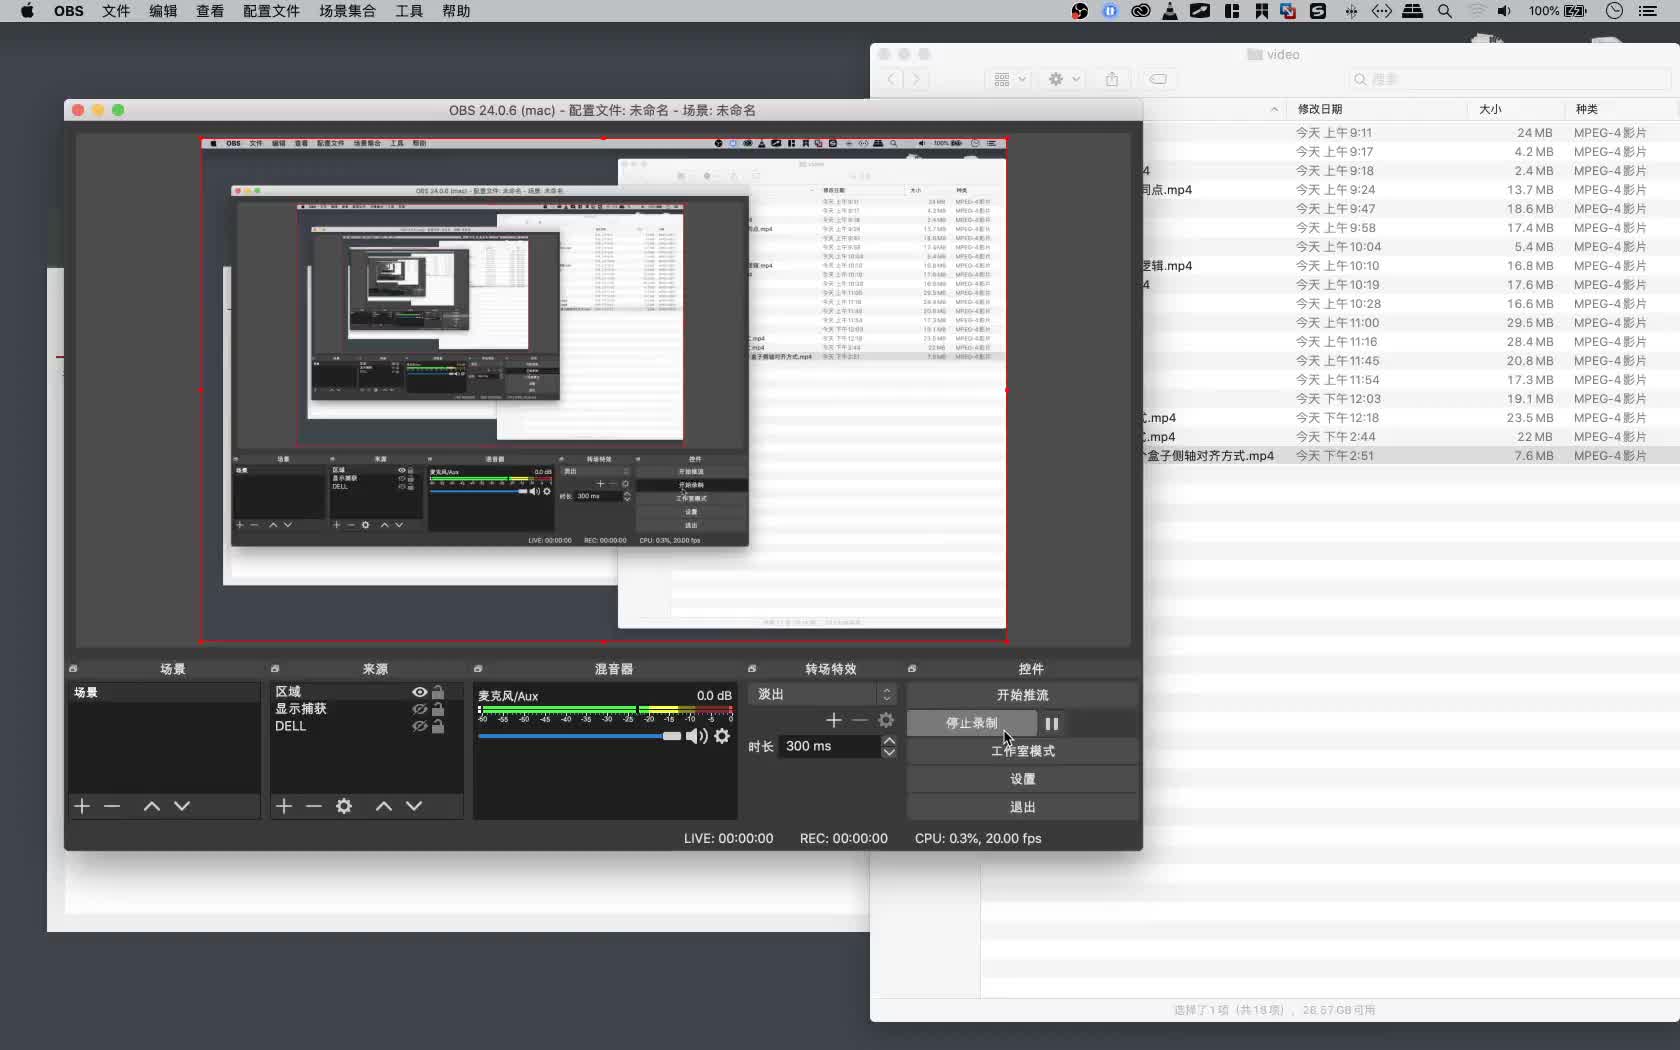Click Finder share icon in video window
This screenshot has width=1680, height=1050.
point(1112,79)
